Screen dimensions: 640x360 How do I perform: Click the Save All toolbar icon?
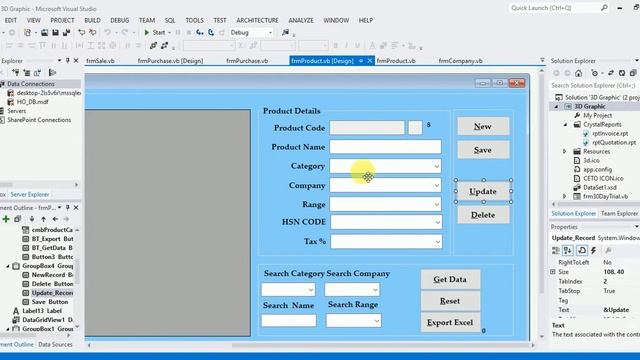66,32
